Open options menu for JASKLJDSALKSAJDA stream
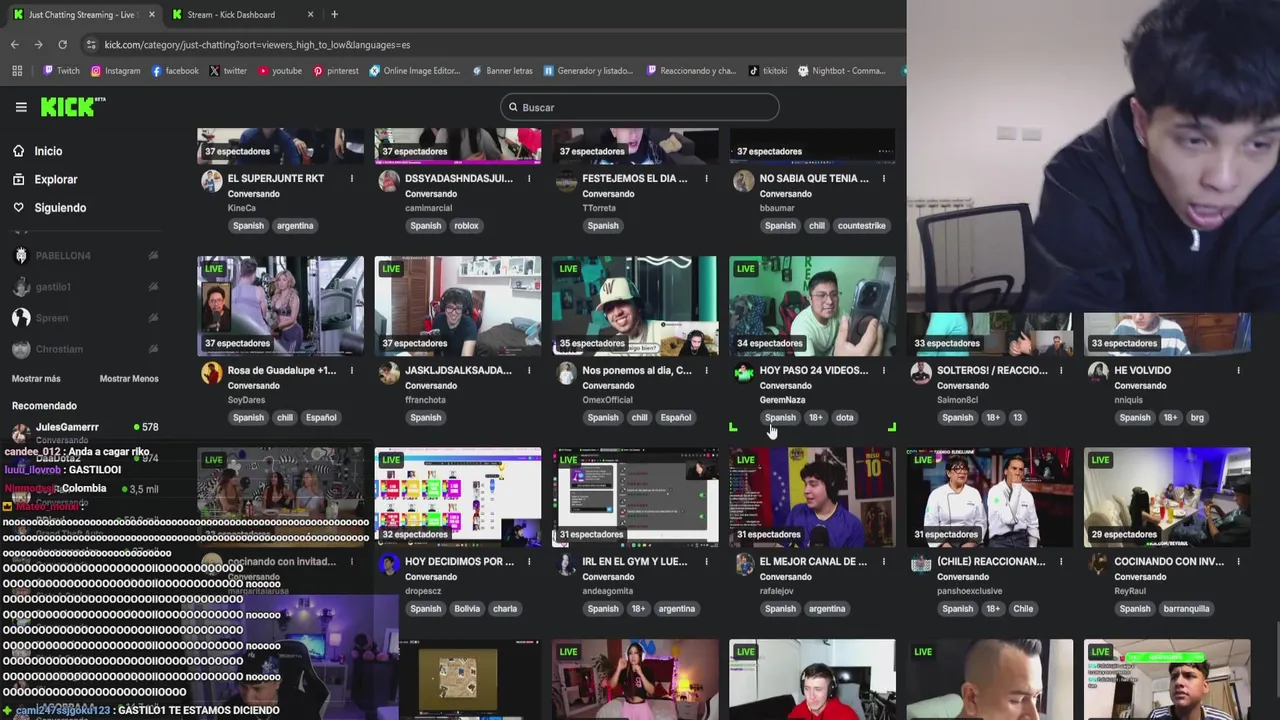 pyautogui.click(x=528, y=370)
